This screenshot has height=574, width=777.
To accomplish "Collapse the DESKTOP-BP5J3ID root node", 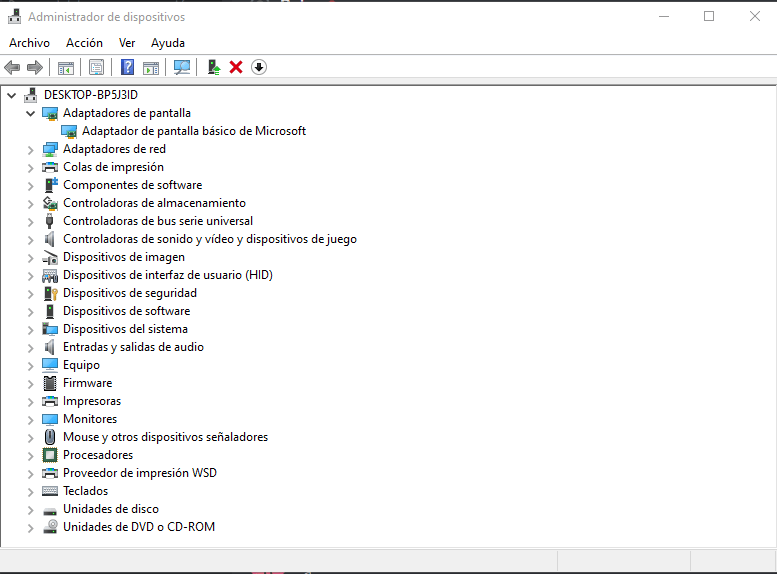I will click(x=11, y=95).
